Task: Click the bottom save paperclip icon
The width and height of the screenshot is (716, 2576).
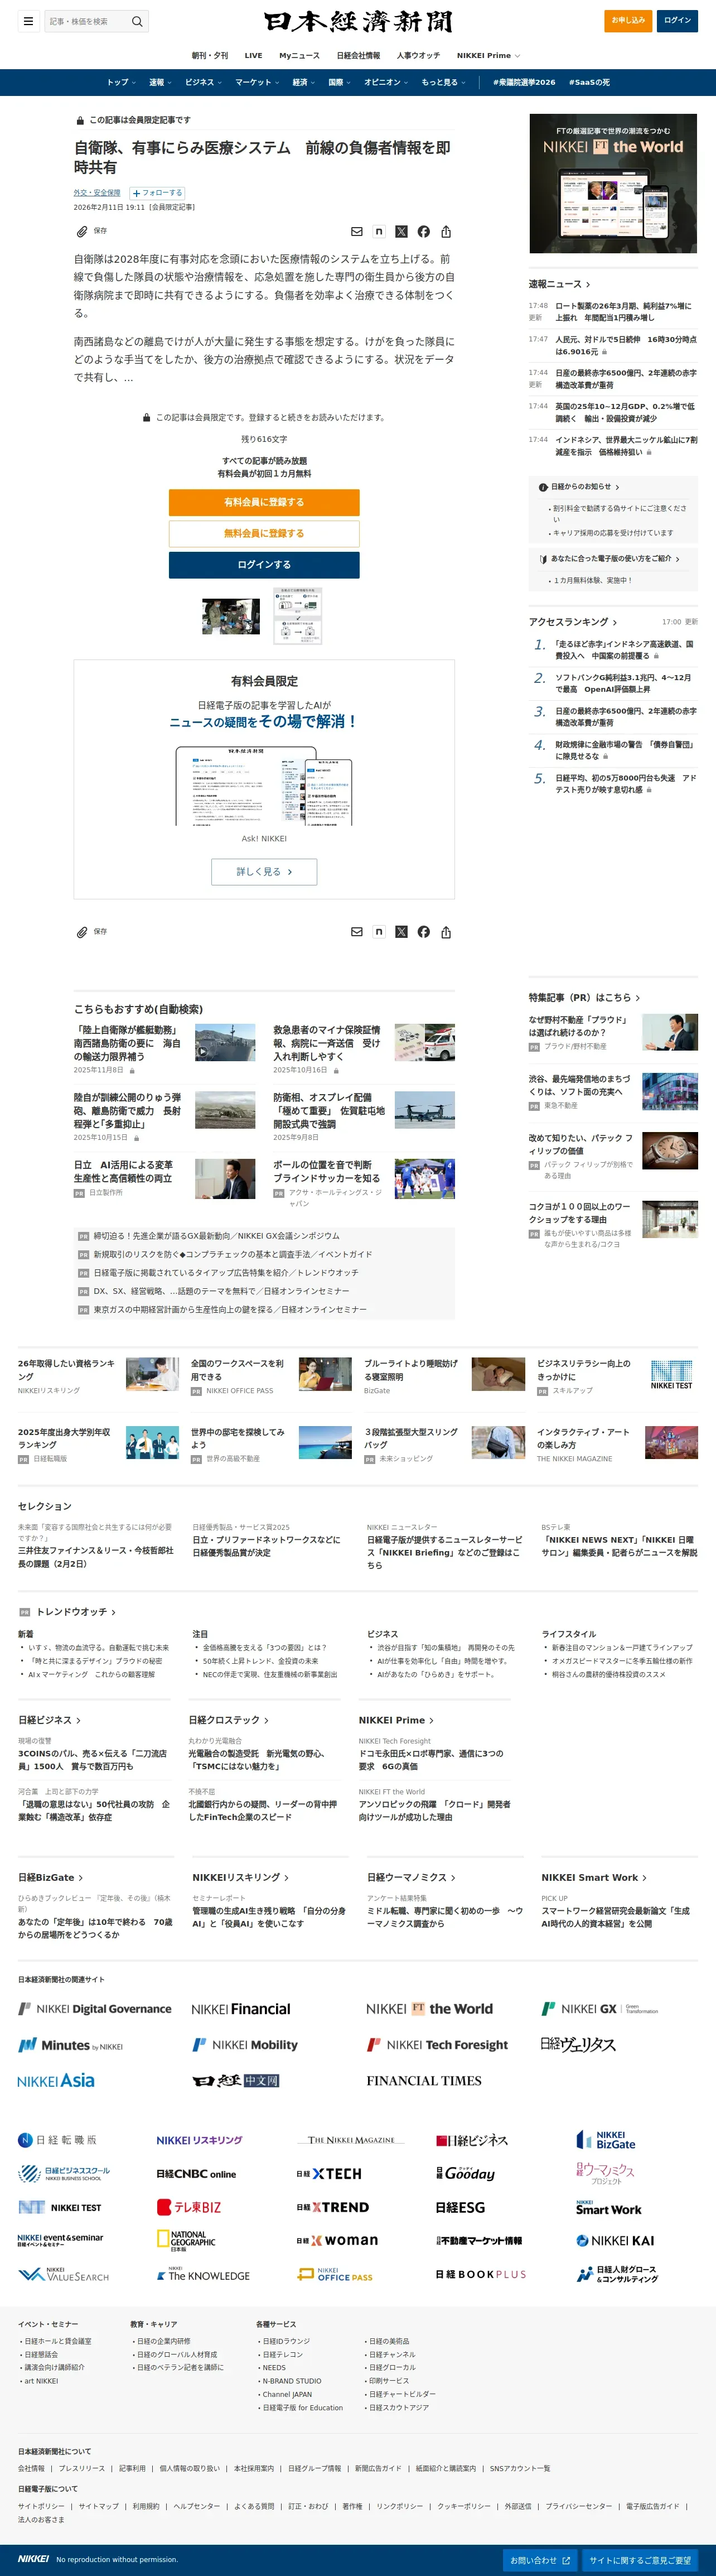Action: [82, 932]
